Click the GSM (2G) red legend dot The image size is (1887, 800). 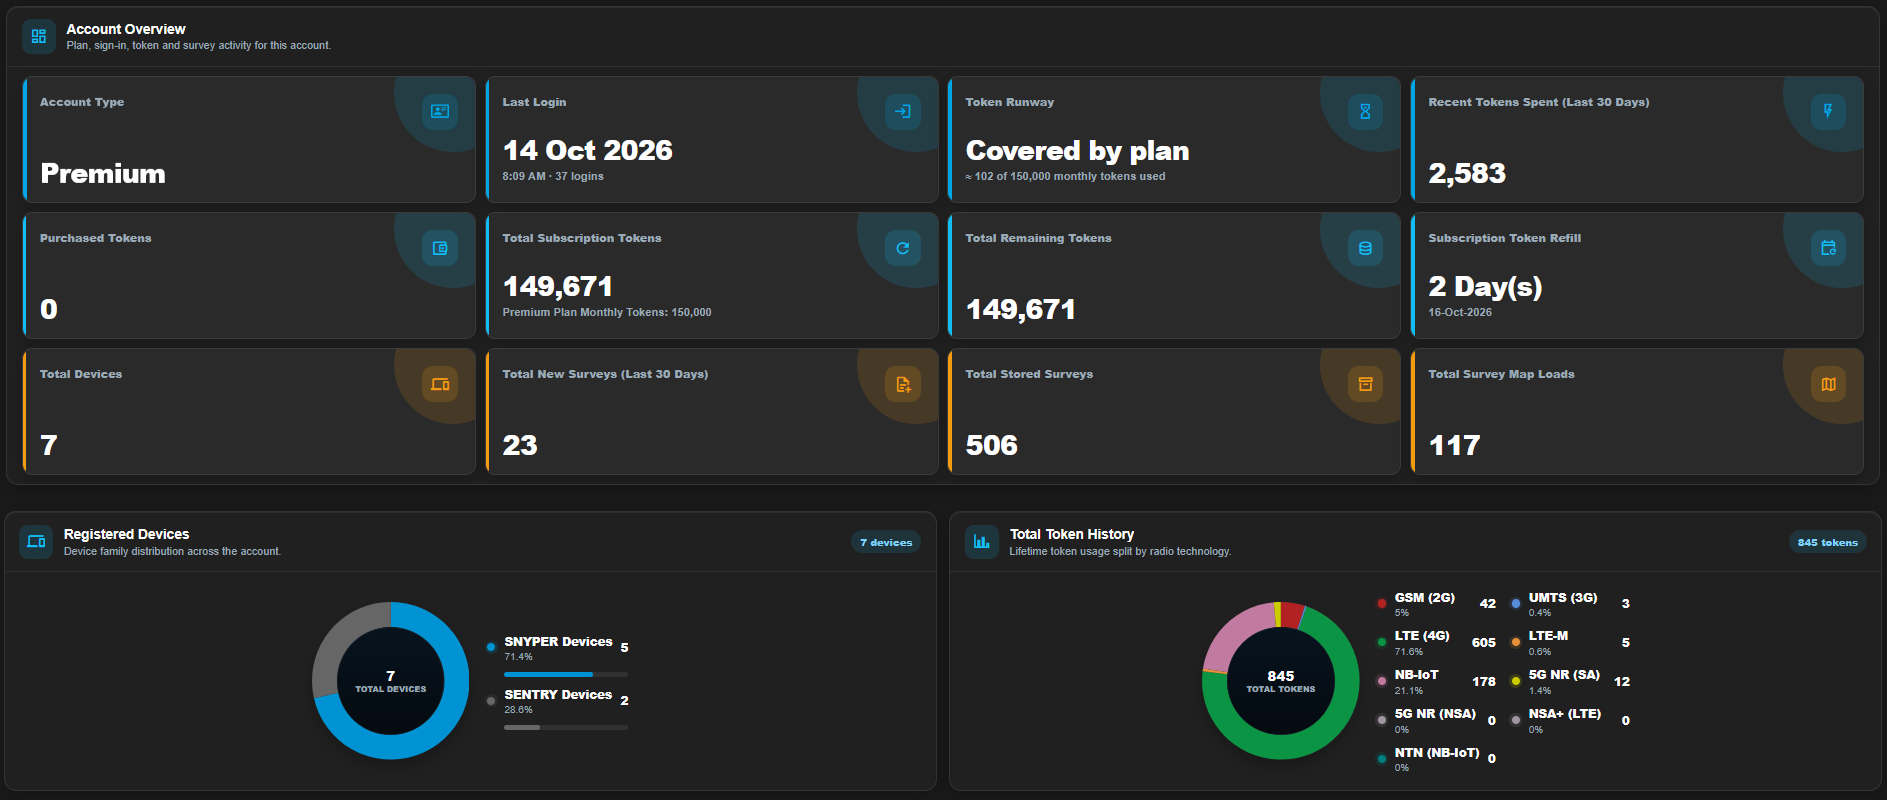tap(1382, 603)
